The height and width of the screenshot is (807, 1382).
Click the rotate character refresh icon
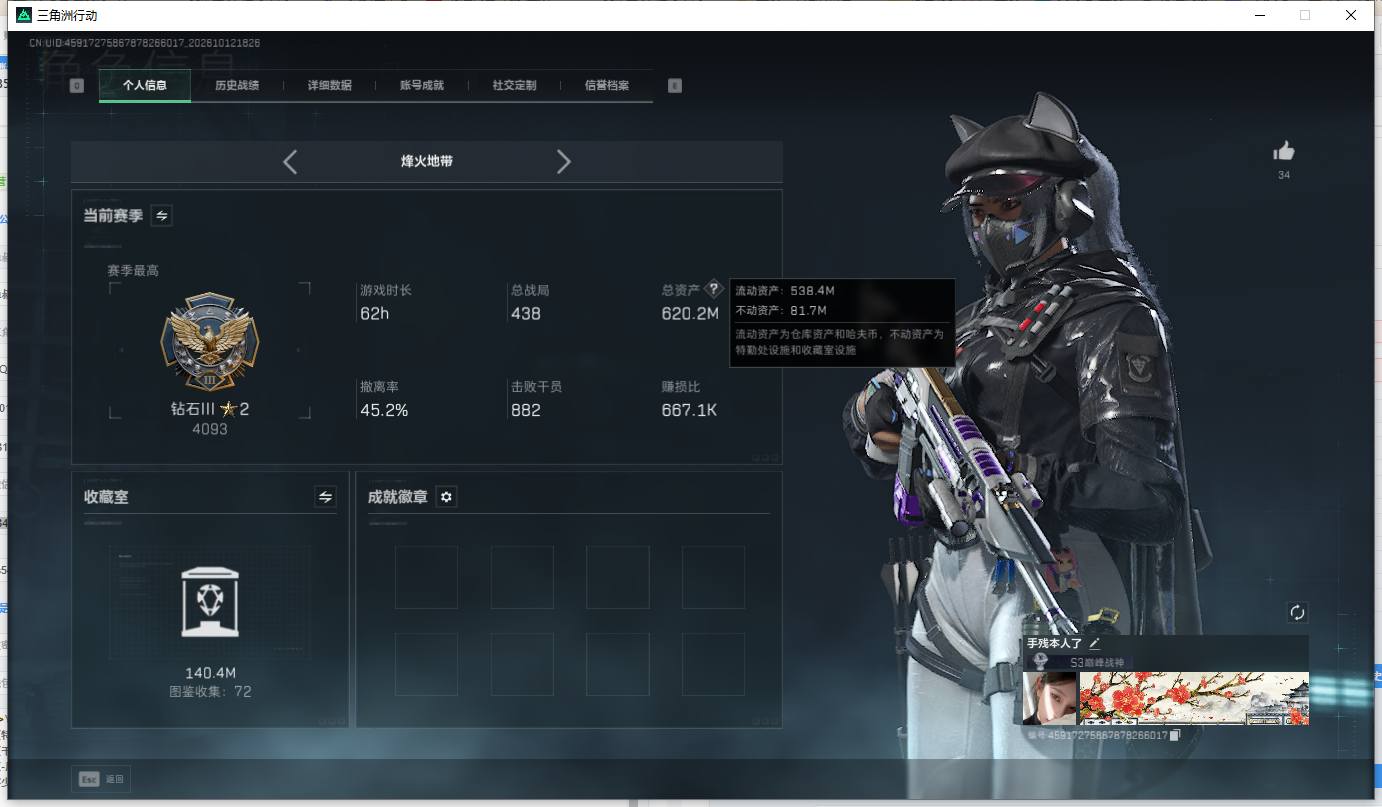(1297, 612)
